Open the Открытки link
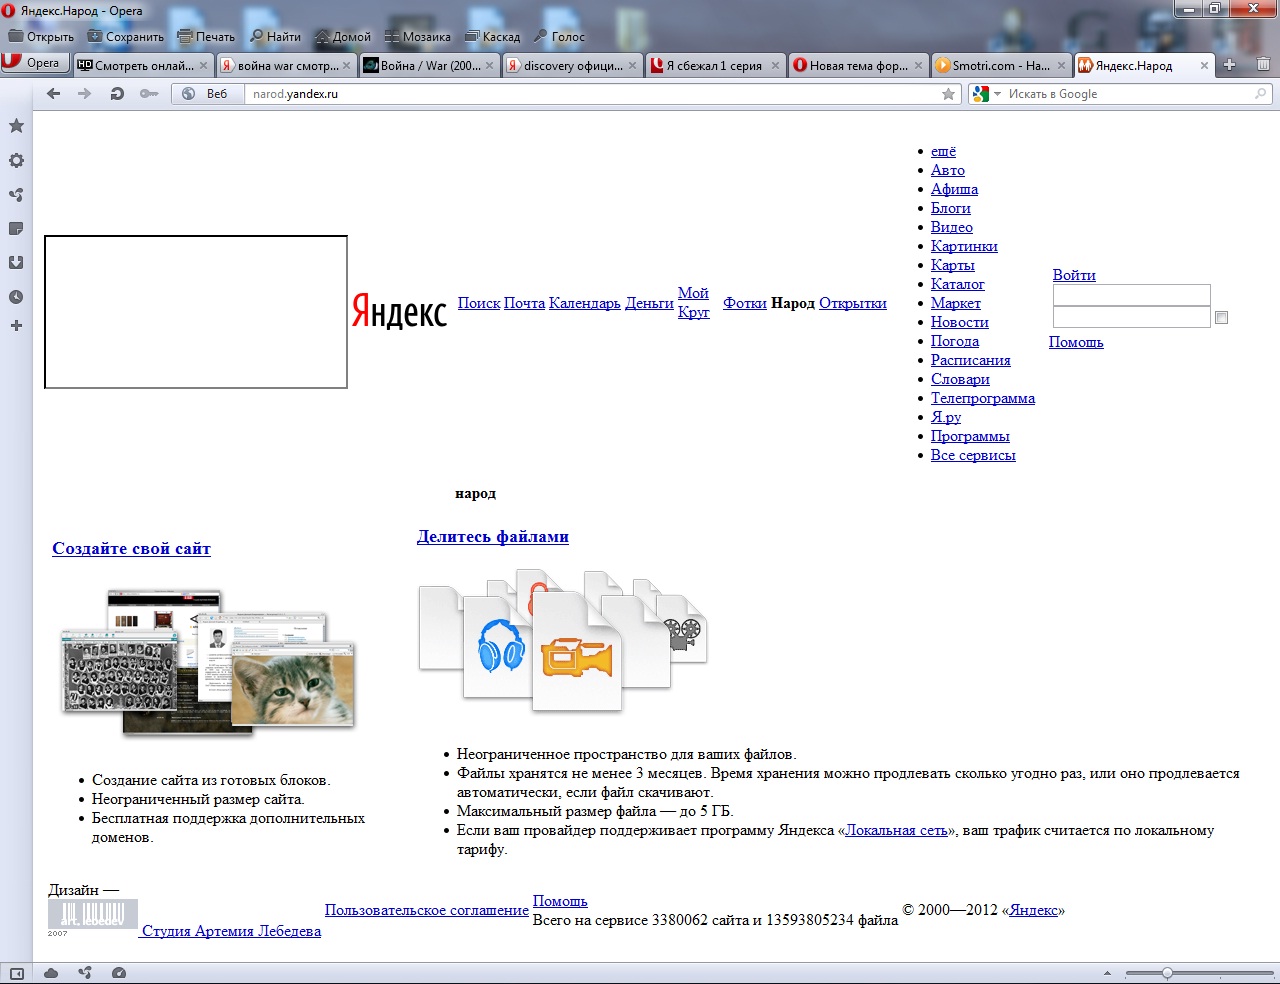Viewport: 1280px width, 984px height. [x=853, y=303]
